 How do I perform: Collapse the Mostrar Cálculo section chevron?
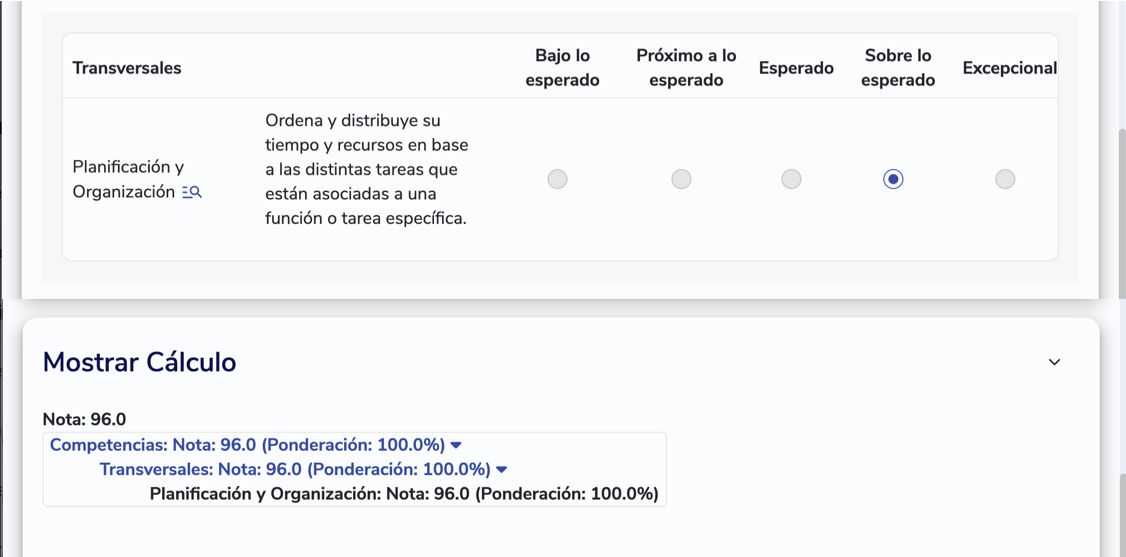(x=1054, y=362)
